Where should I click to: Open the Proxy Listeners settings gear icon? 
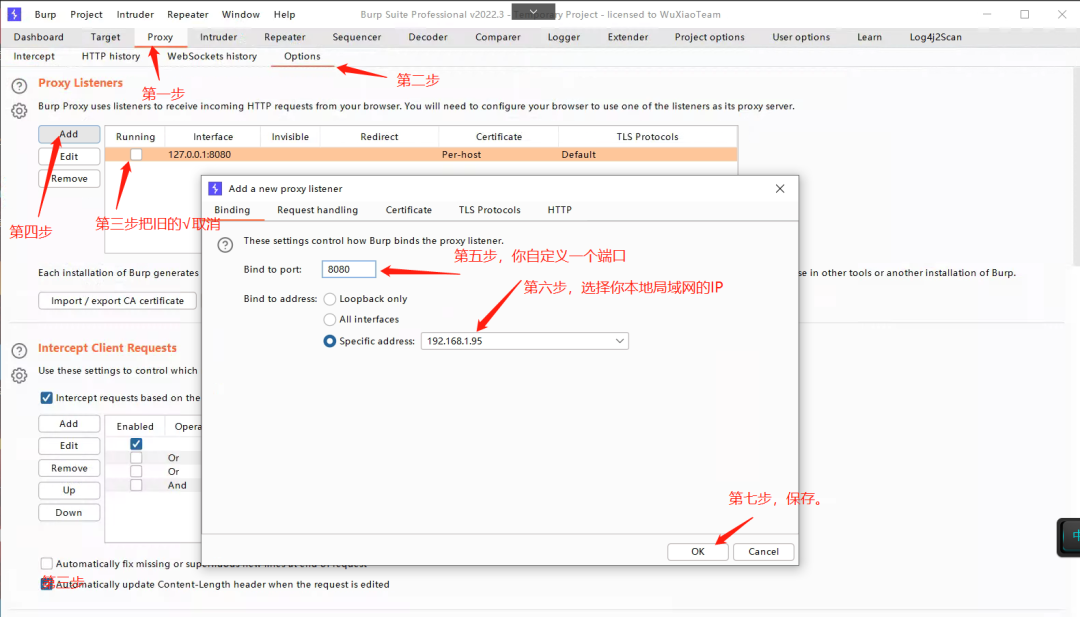tap(19, 110)
